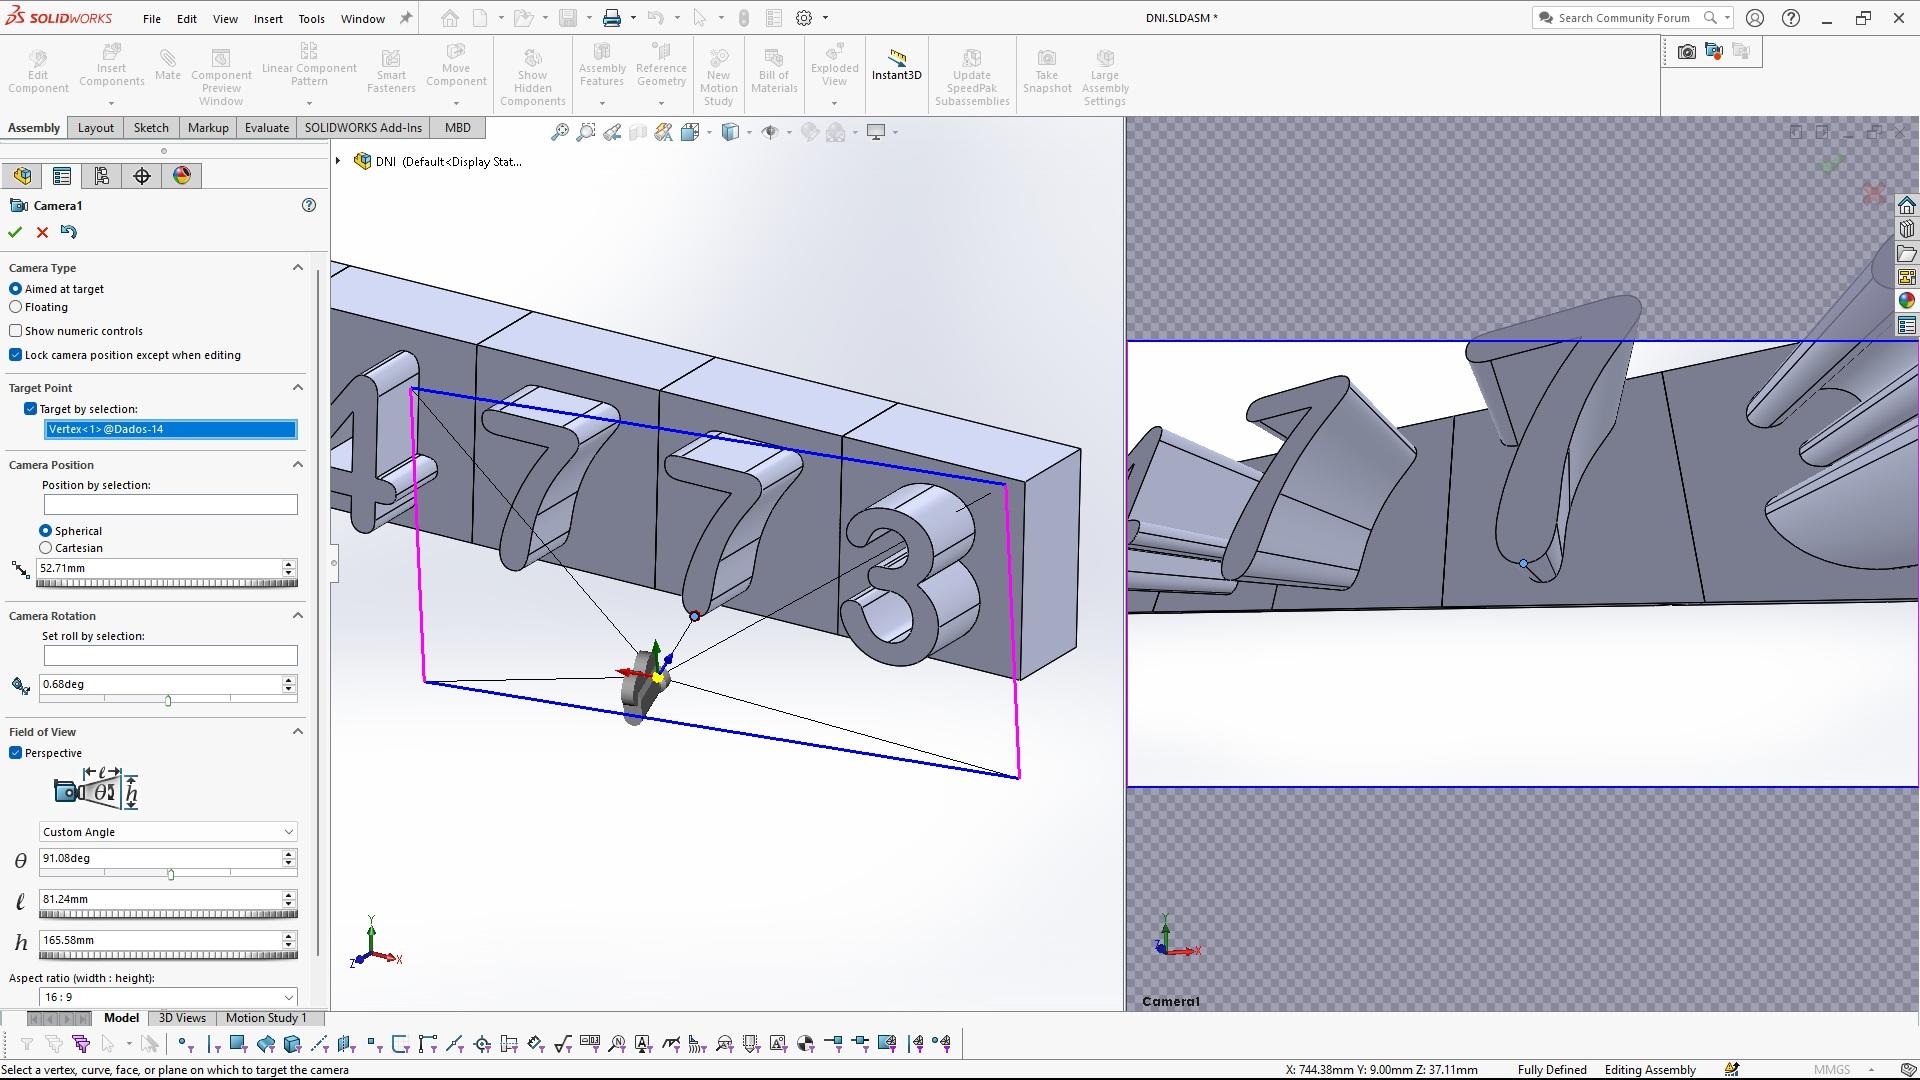Click Bill of Materials button

(x=774, y=70)
